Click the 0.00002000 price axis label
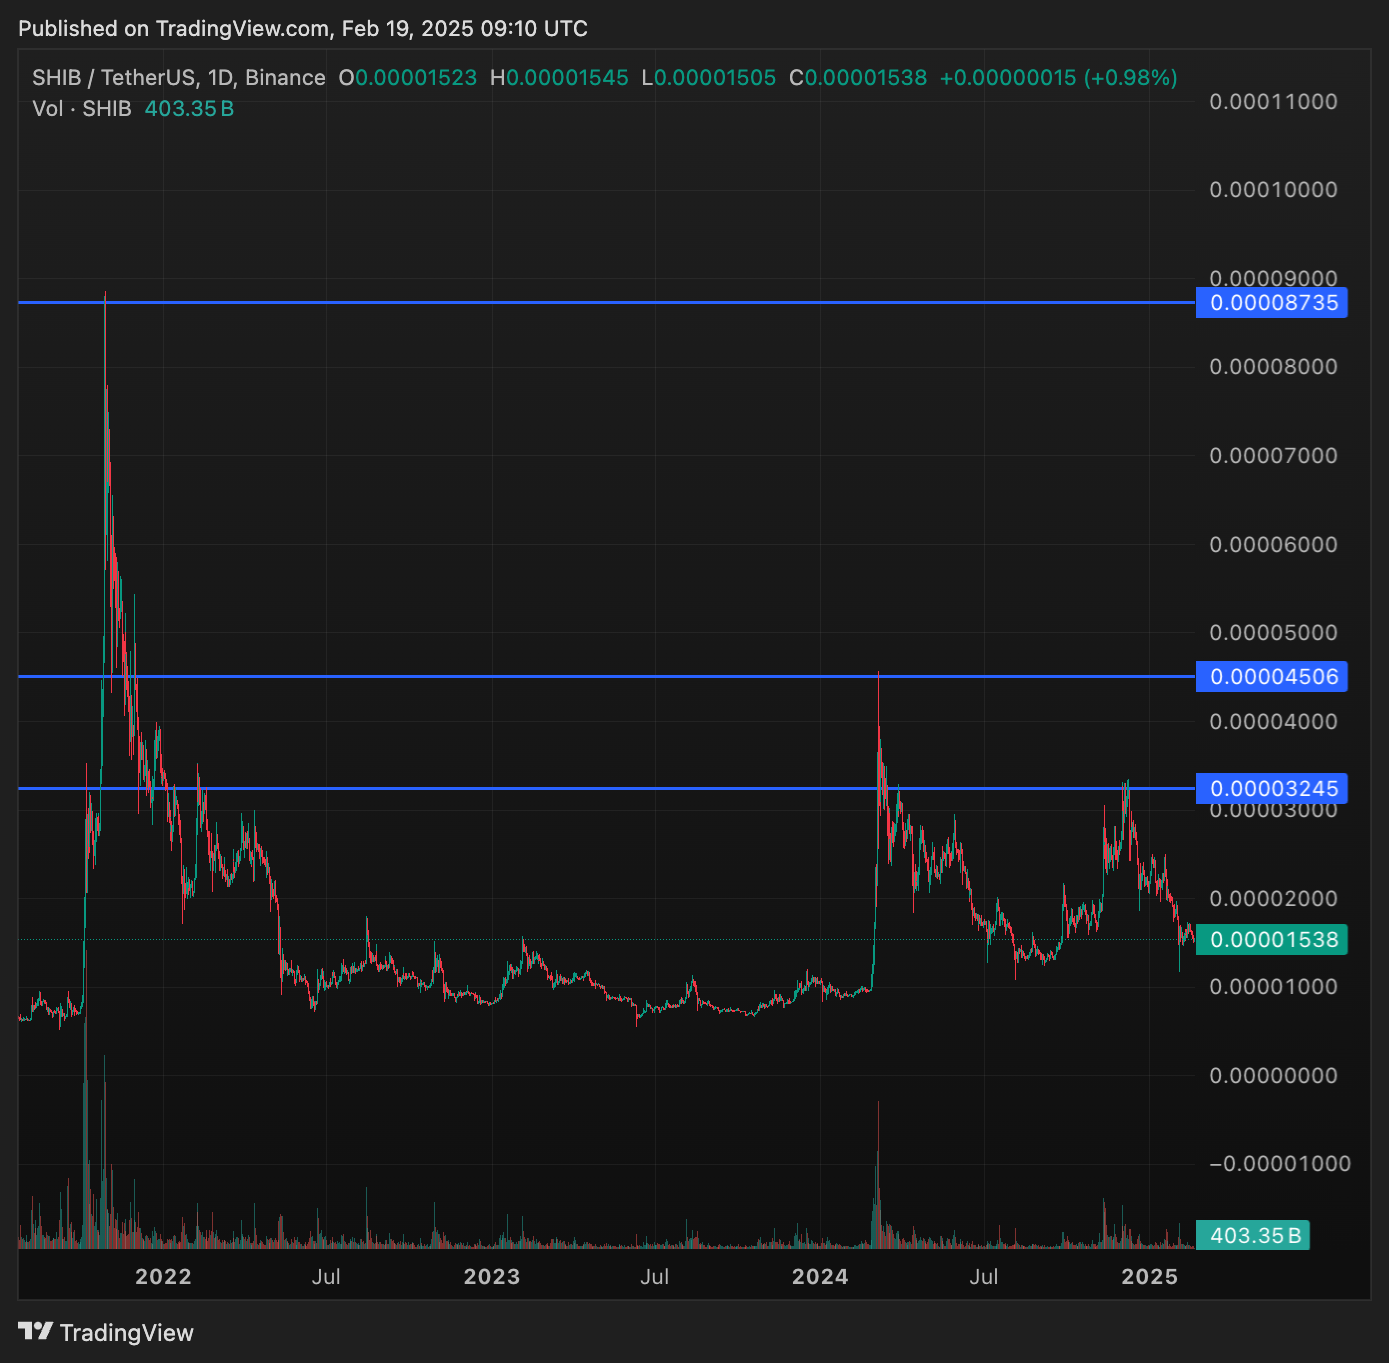The height and width of the screenshot is (1363, 1389). click(1273, 898)
